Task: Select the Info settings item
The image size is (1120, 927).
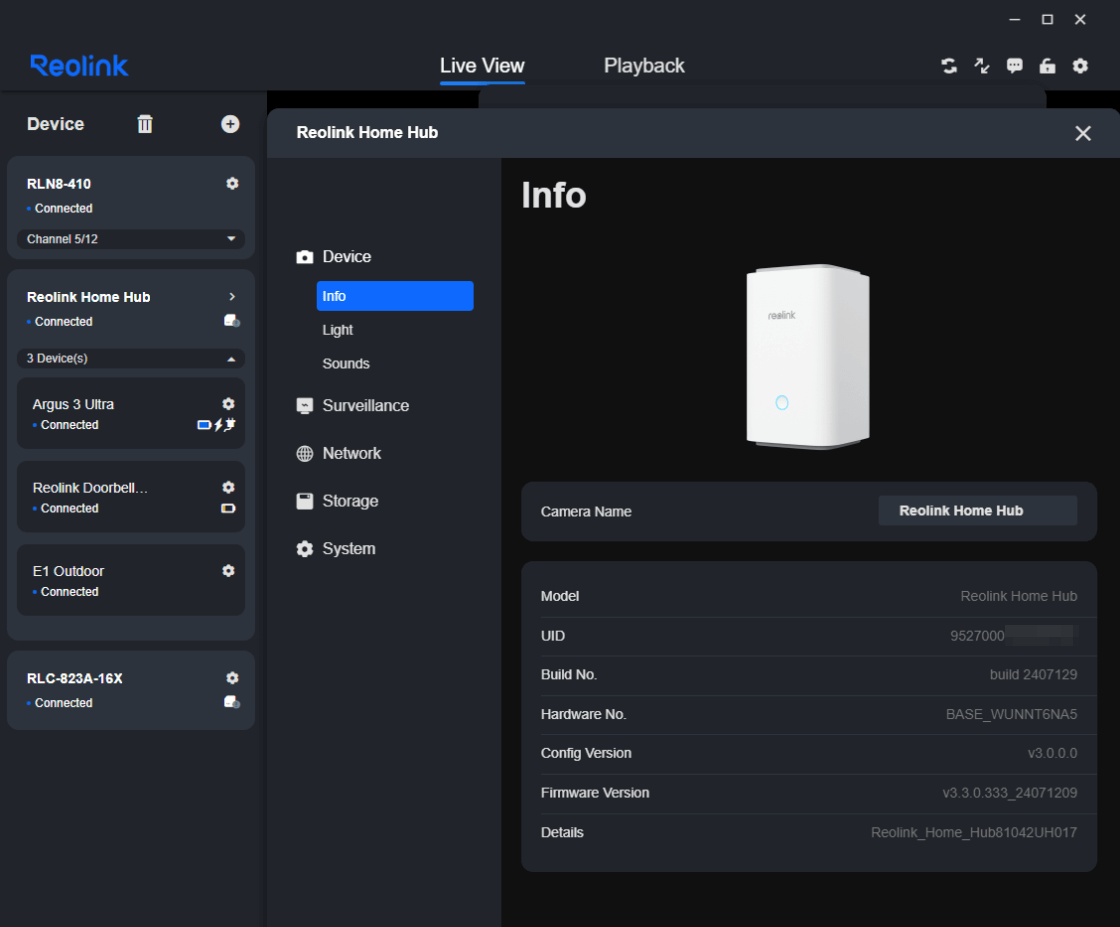Action: 395,296
